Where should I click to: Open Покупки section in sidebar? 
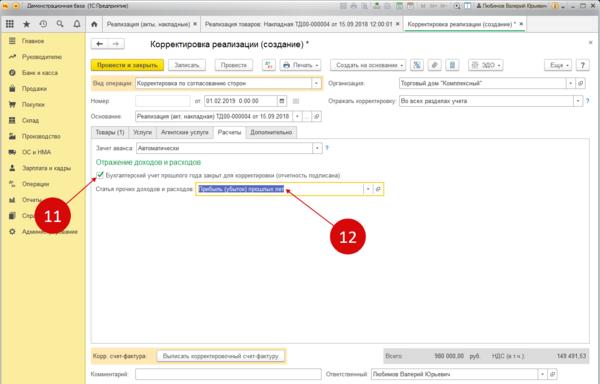33,104
